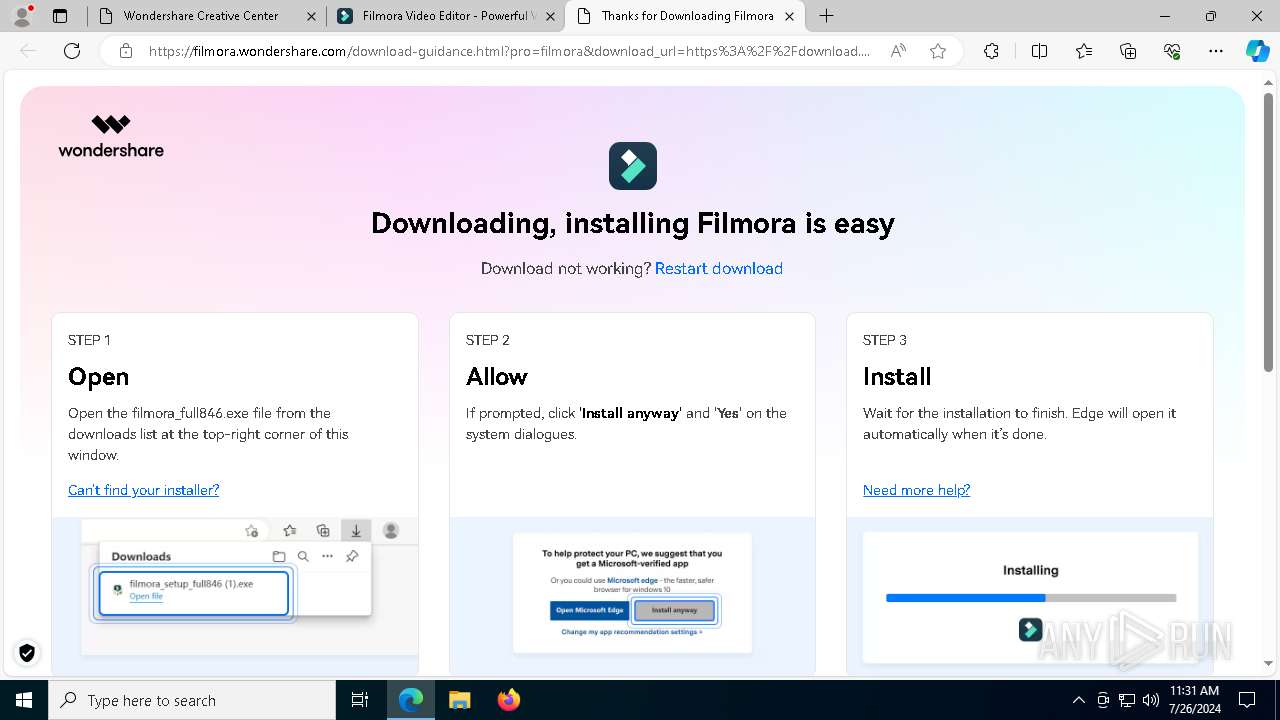Open Task View on taskbar
This screenshot has height=720, width=1280.
tap(360, 700)
